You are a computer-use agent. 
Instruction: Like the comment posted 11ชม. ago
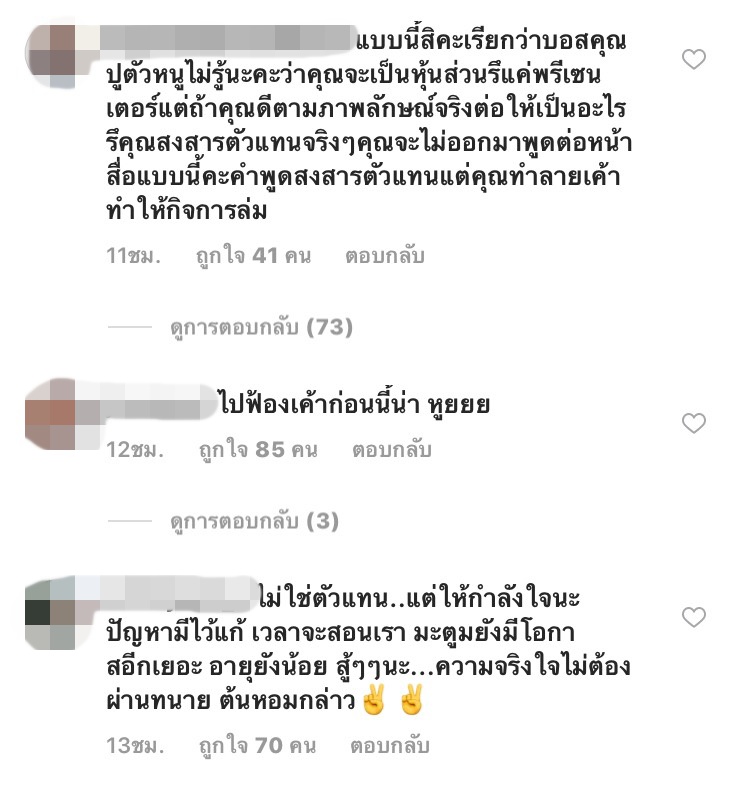[694, 59]
